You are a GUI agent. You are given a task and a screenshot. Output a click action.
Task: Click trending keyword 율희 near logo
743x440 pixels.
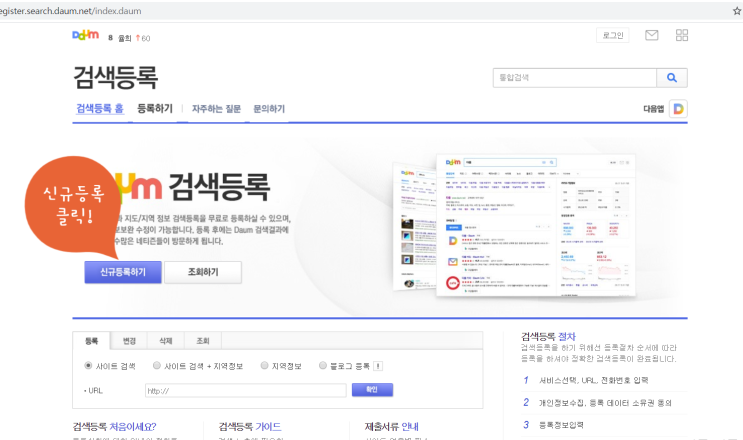click(125, 38)
